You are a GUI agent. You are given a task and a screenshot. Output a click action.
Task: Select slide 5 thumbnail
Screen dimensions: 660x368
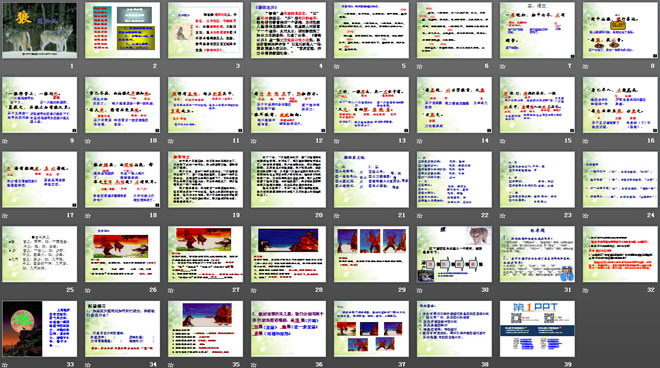(371, 30)
